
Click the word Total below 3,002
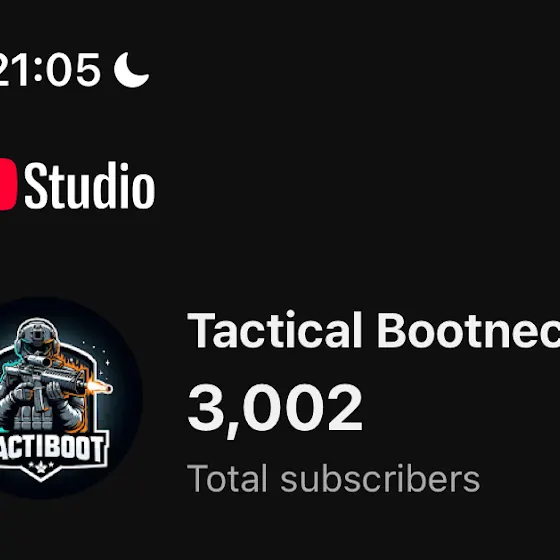227,478
